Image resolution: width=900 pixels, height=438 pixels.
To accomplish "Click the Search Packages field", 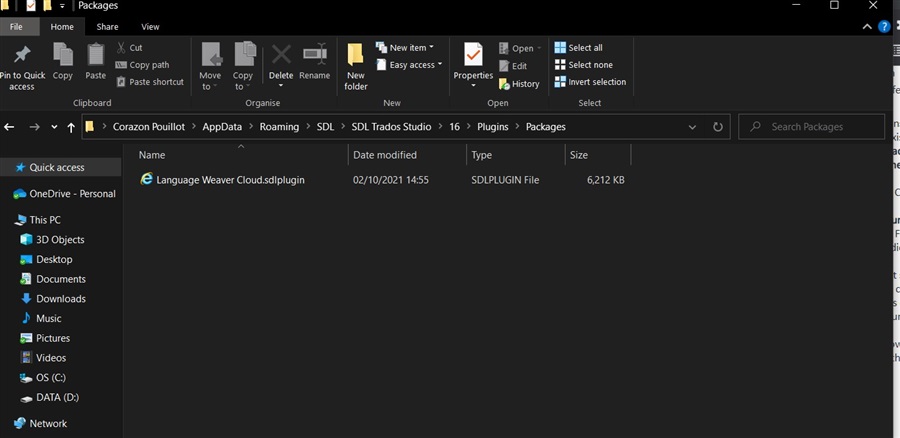I will coord(812,127).
